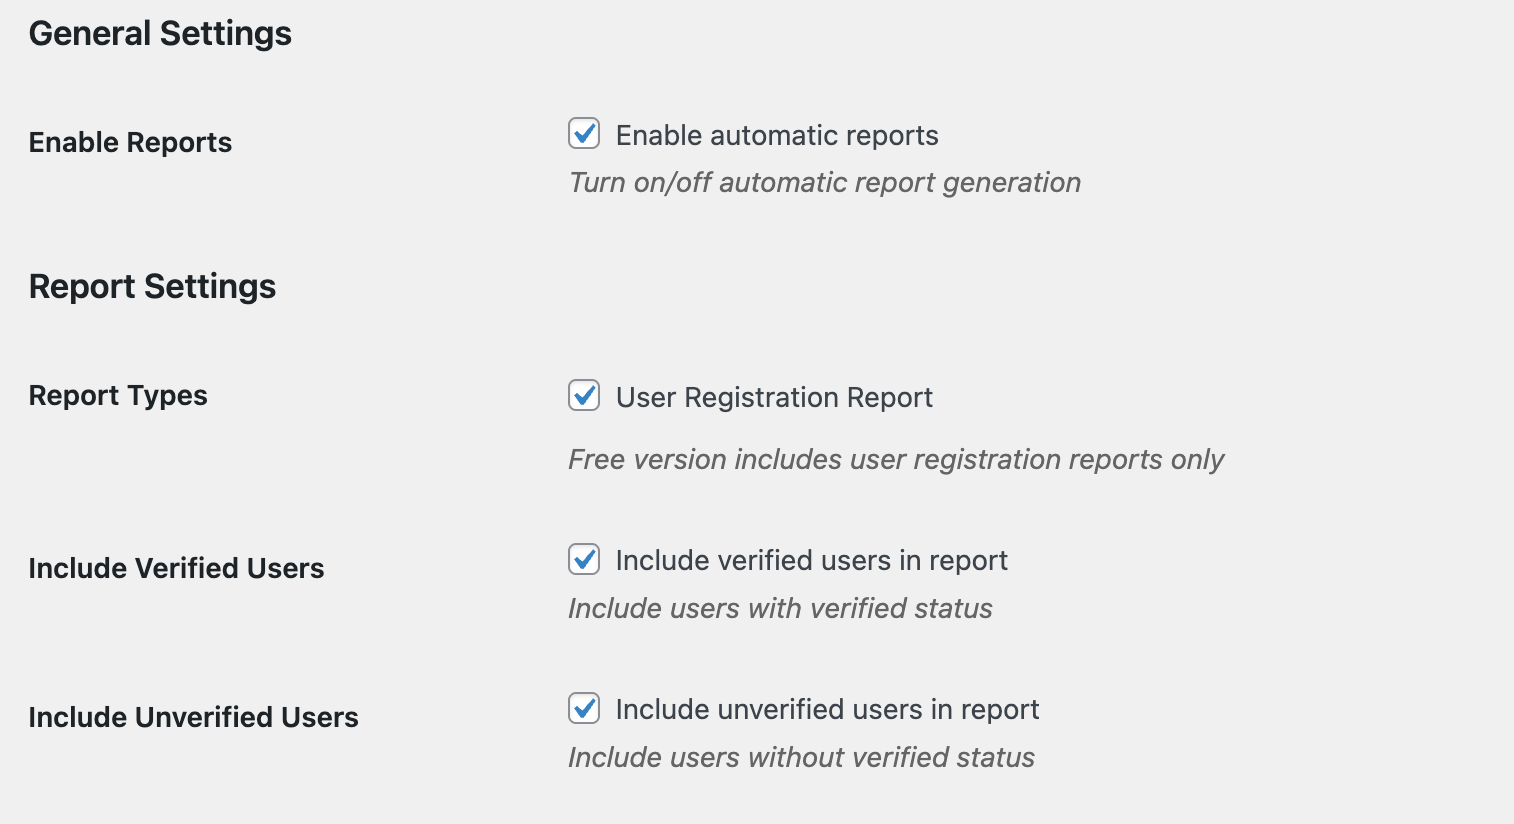Select the Report Types row title
Screen dimensions: 1514x824
click(x=118, y=395)
